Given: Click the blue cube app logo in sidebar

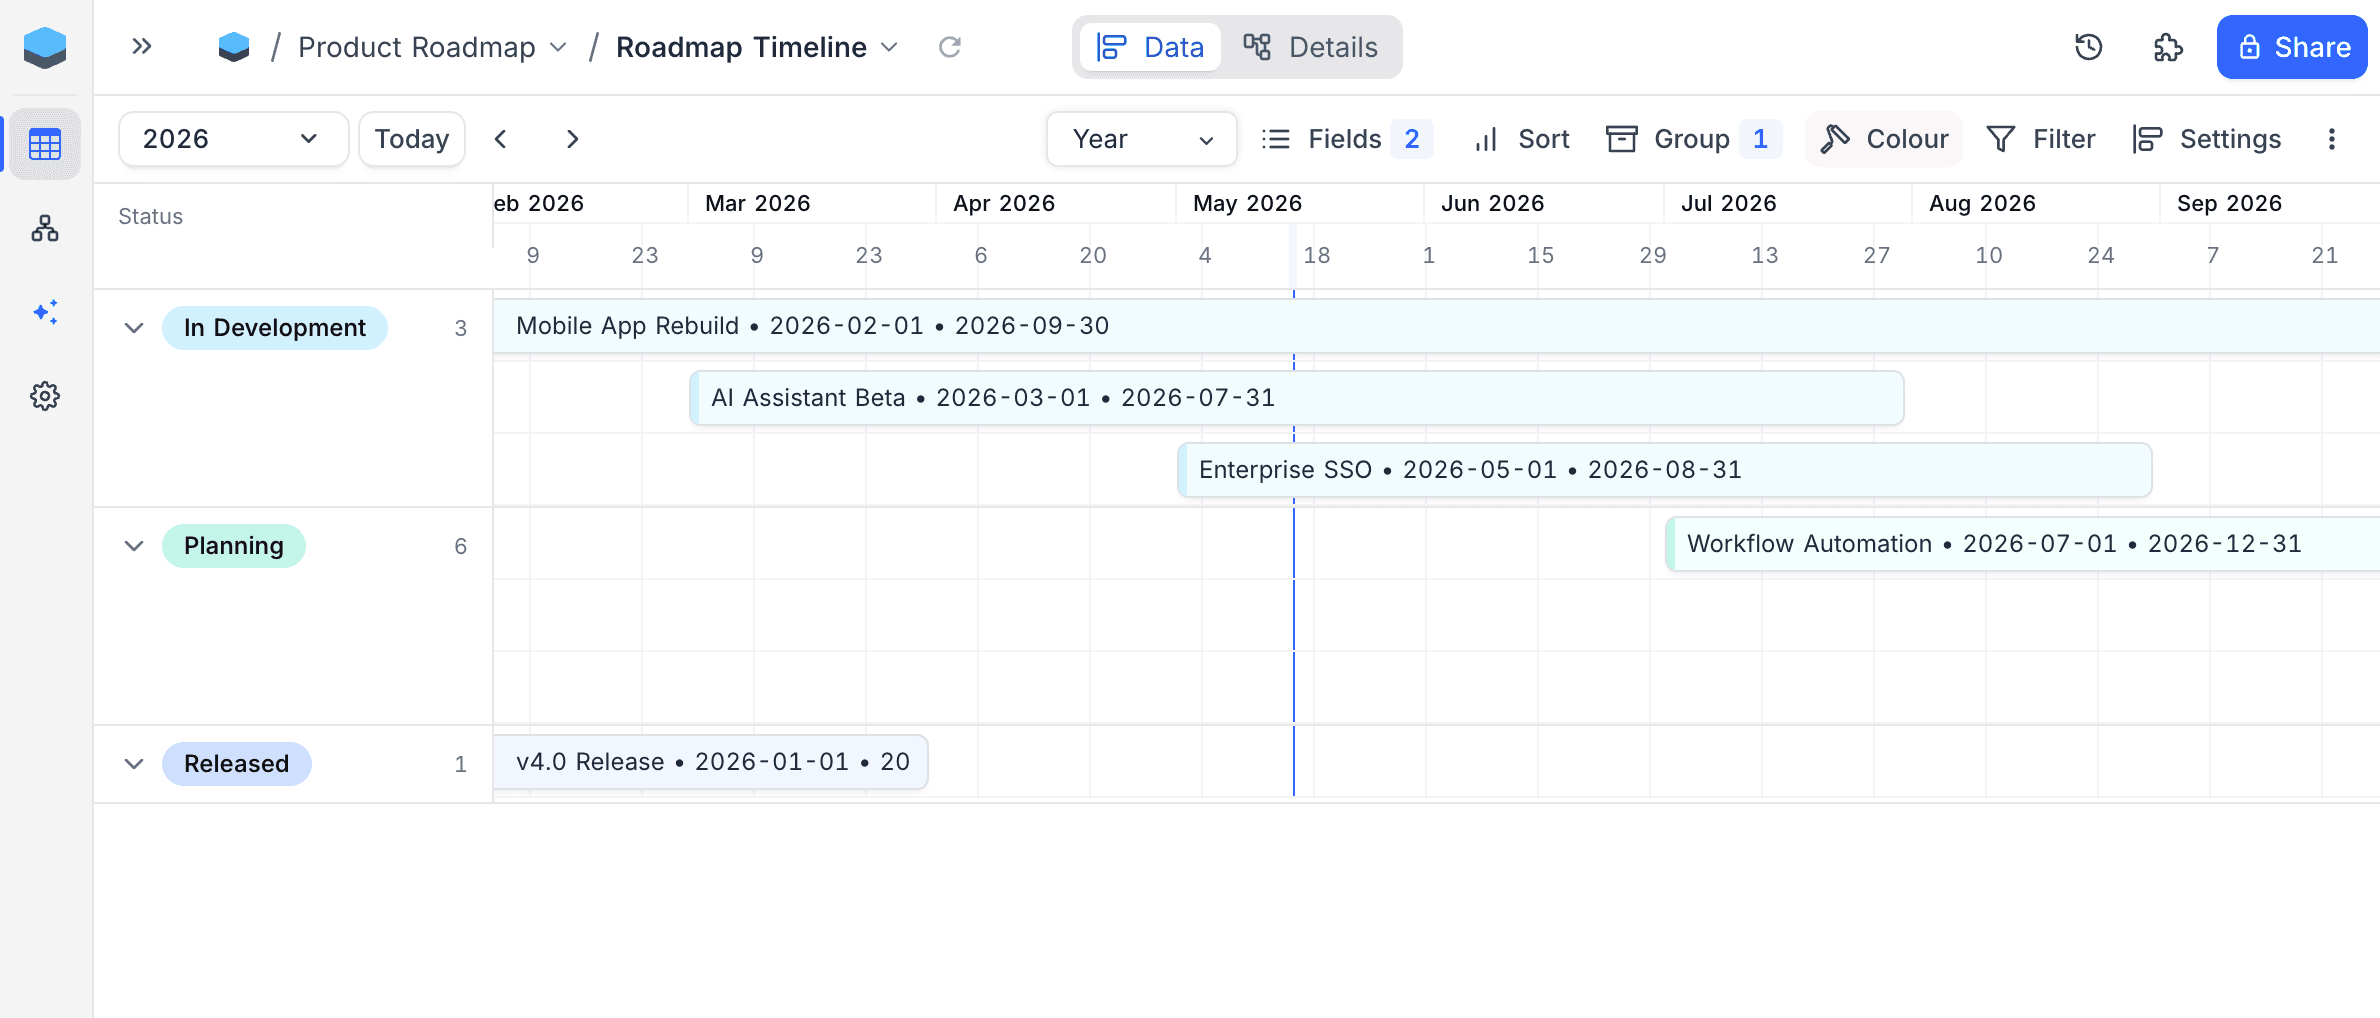Looking at the screenshot, I should pyautogui.click(x=45, y=47).
